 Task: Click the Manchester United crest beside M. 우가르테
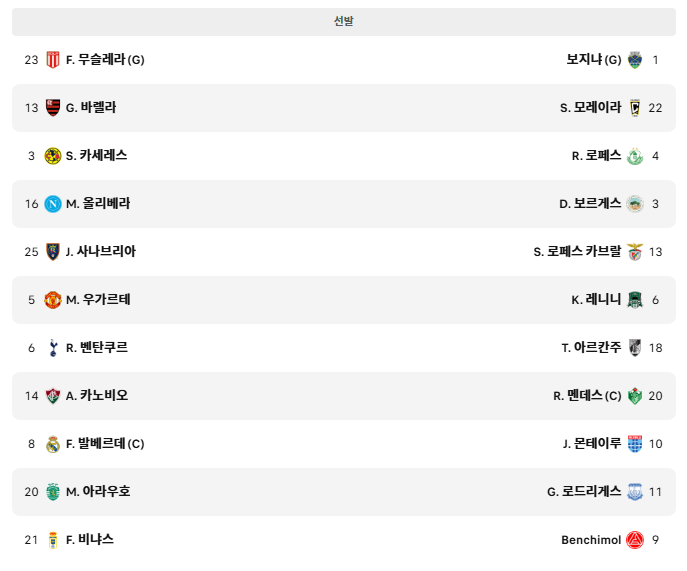click(53, 300)
